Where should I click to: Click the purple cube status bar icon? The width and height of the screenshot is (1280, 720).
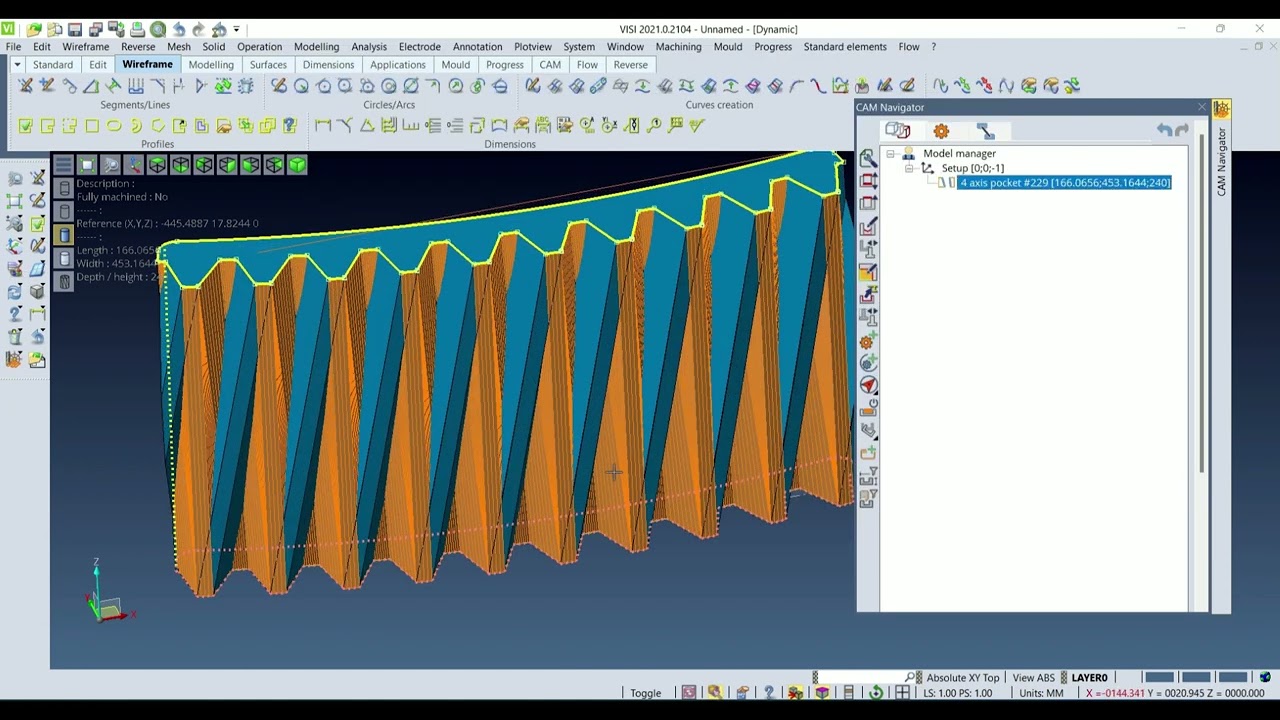tap(822, 693)
